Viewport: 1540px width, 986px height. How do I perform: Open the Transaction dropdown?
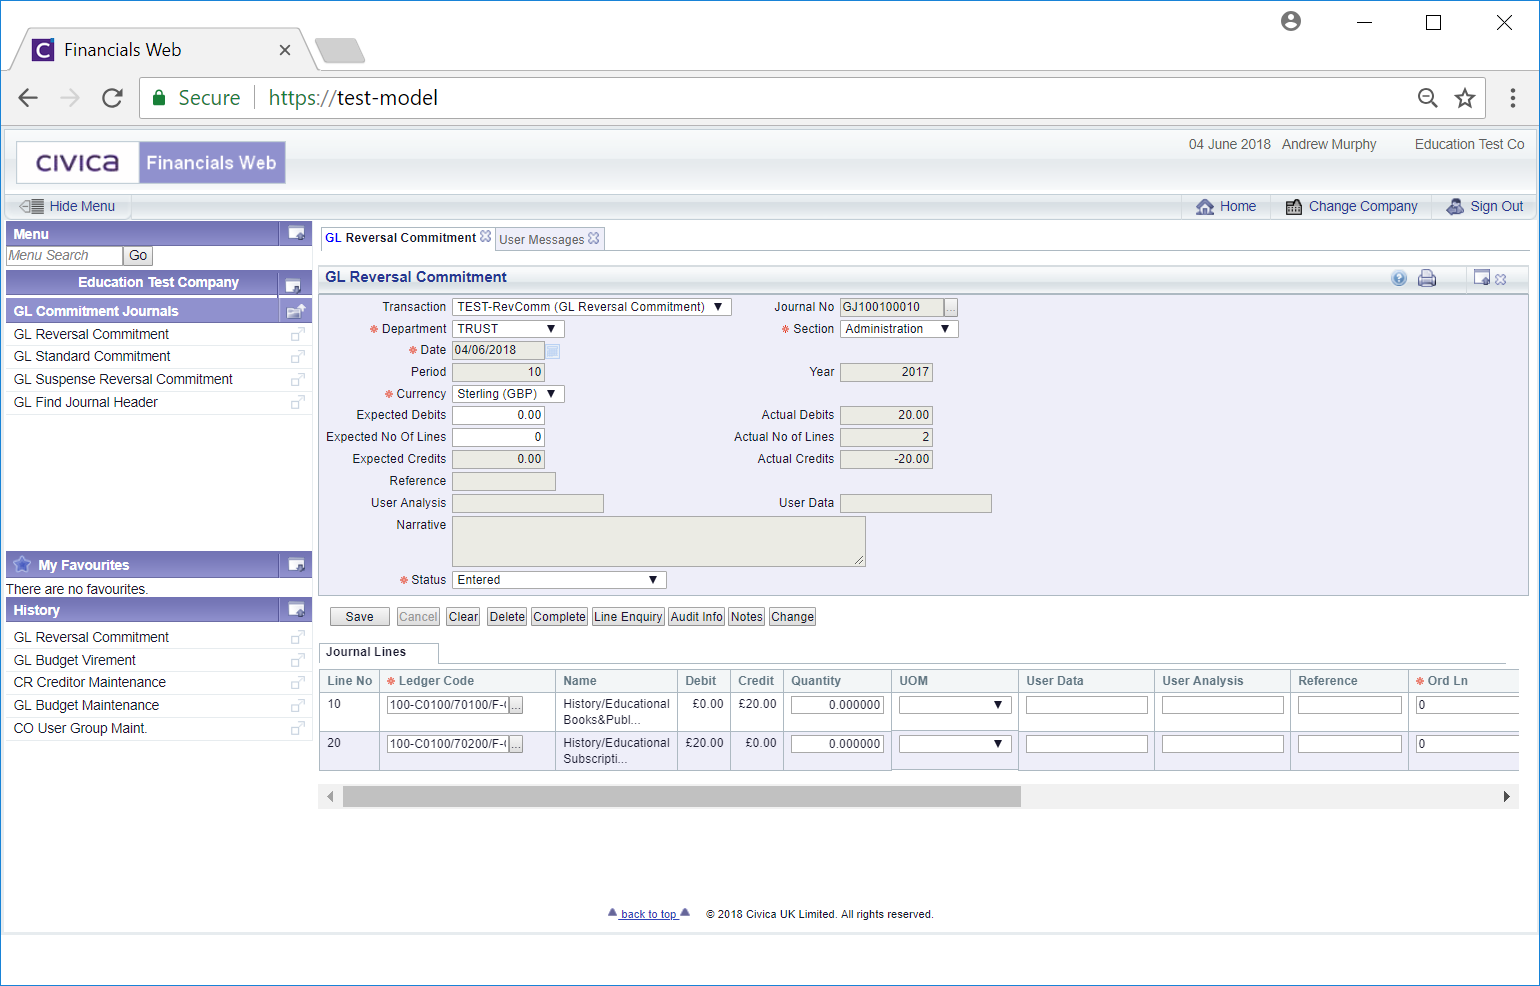591,307
